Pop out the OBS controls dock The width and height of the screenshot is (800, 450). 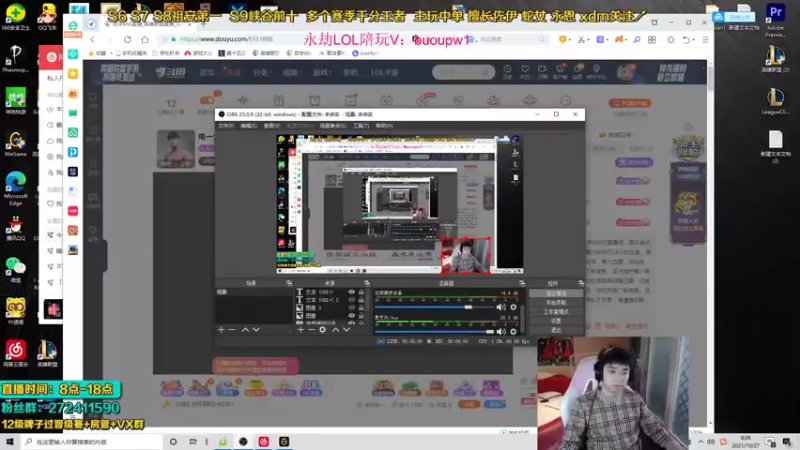581,283
